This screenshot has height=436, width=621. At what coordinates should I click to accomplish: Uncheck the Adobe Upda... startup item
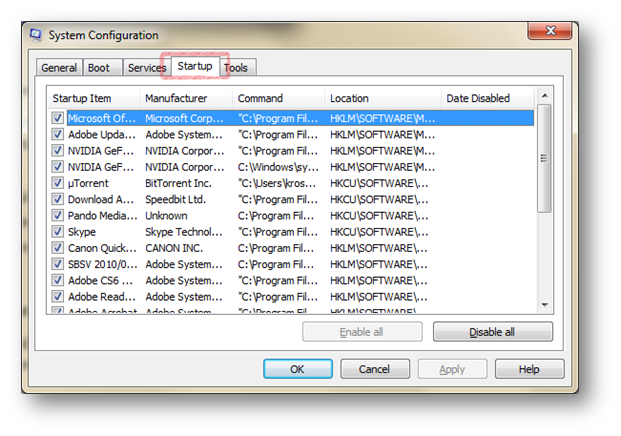57,134
